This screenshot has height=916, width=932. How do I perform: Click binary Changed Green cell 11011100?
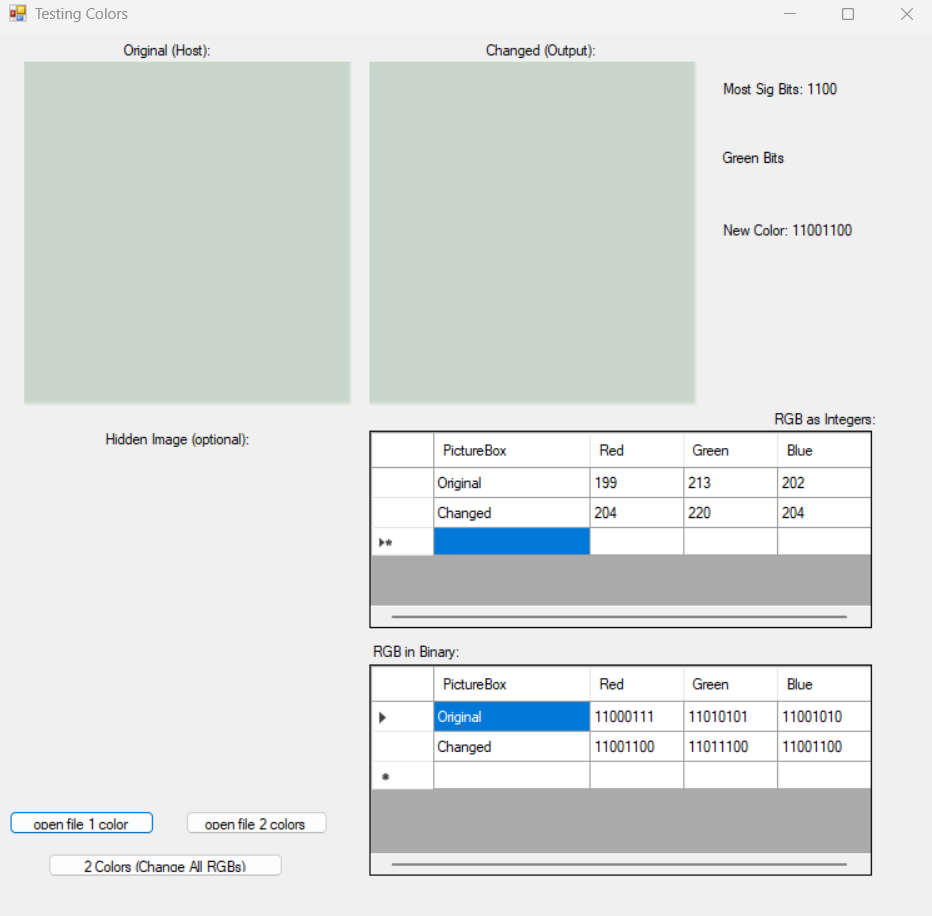point(730,747)
